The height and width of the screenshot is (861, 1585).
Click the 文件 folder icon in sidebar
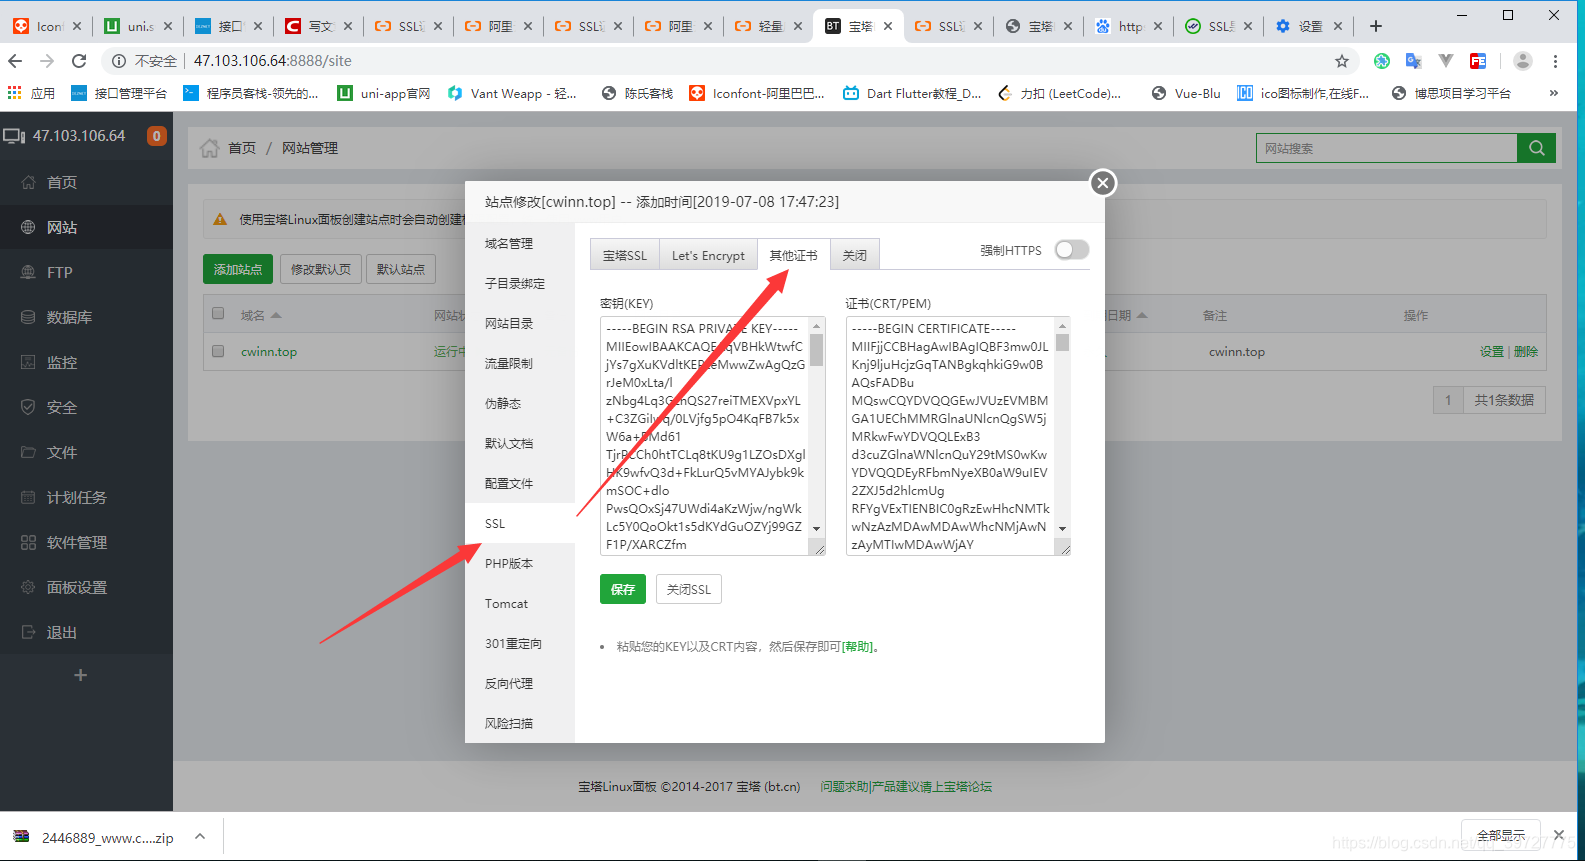click(28, 452)
